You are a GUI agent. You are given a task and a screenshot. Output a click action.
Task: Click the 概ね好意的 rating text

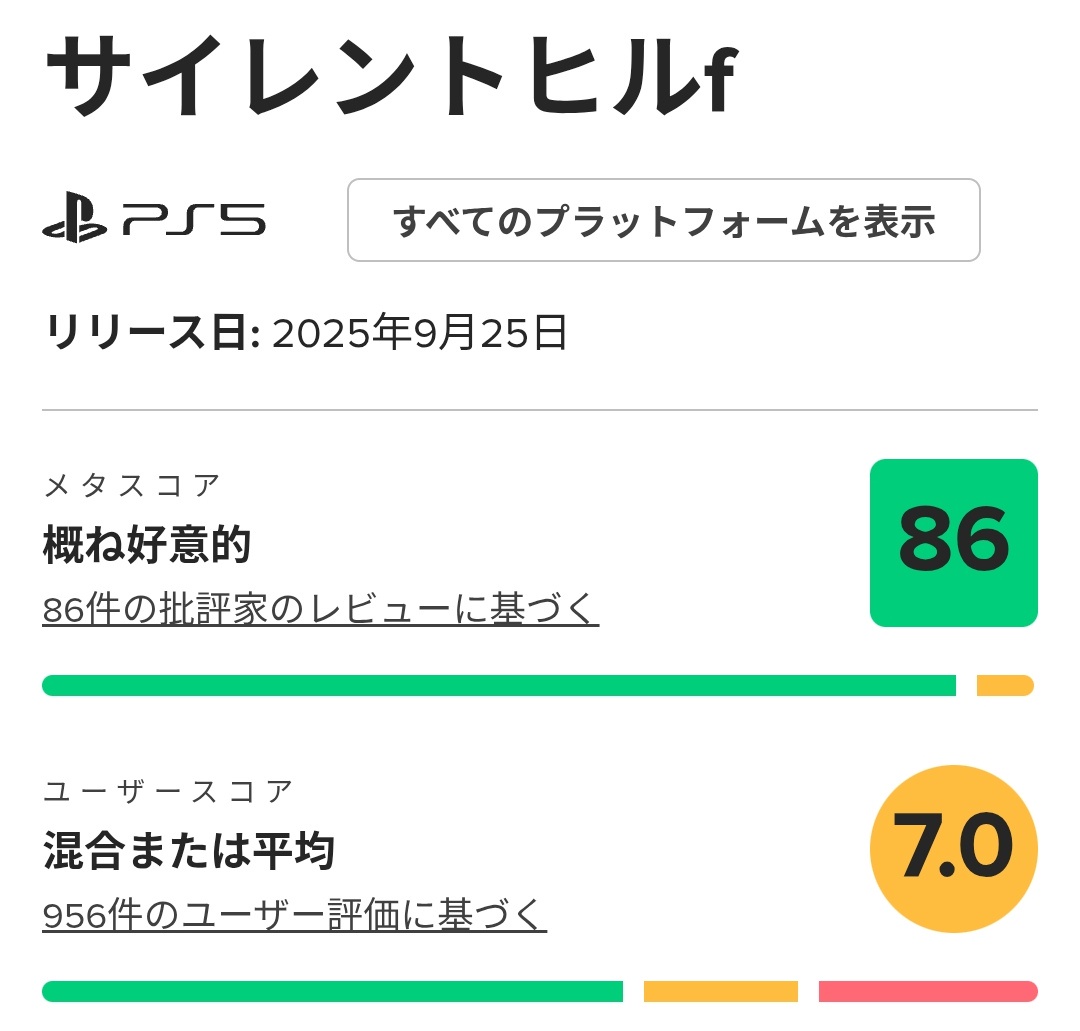(x=146, y=545)
